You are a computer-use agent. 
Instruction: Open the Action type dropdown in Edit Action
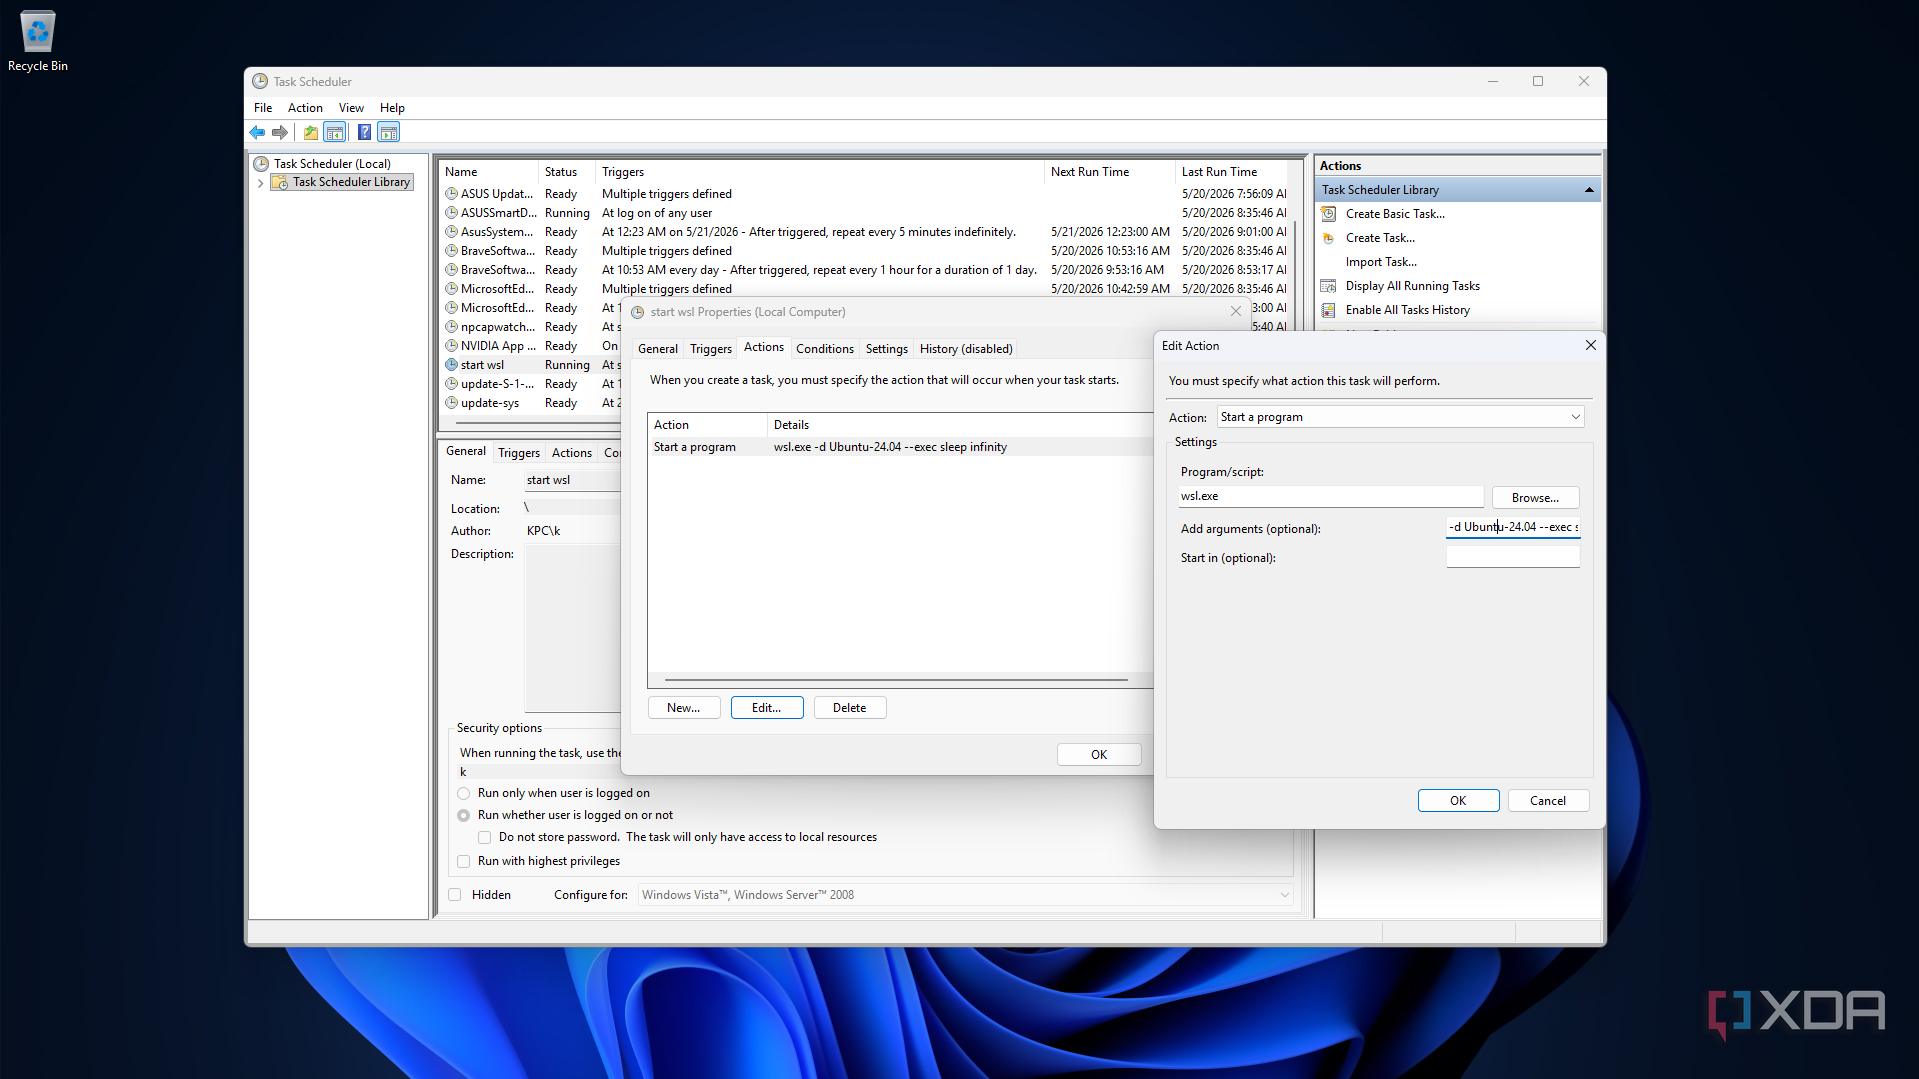pyautogui.click(x=1401, y=417)
